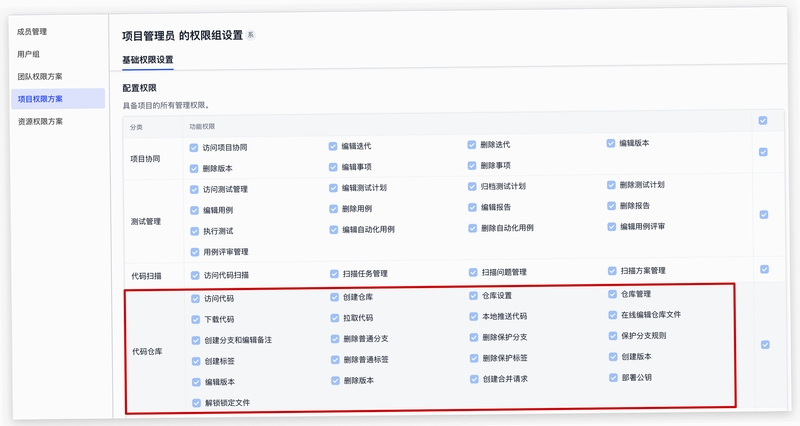Viewport: 800px width, 426px height.
Task: Toggle the select-all checkbox in the table header
Action: [763, 120]
